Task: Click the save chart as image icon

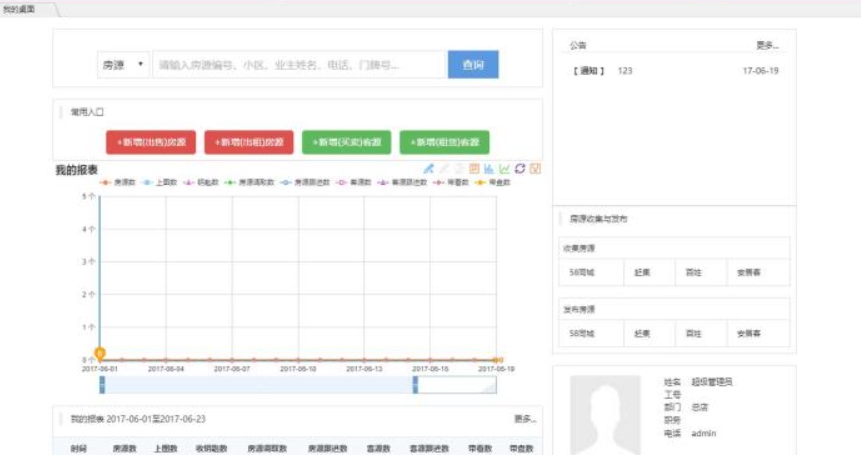Action: coord(535,169)
